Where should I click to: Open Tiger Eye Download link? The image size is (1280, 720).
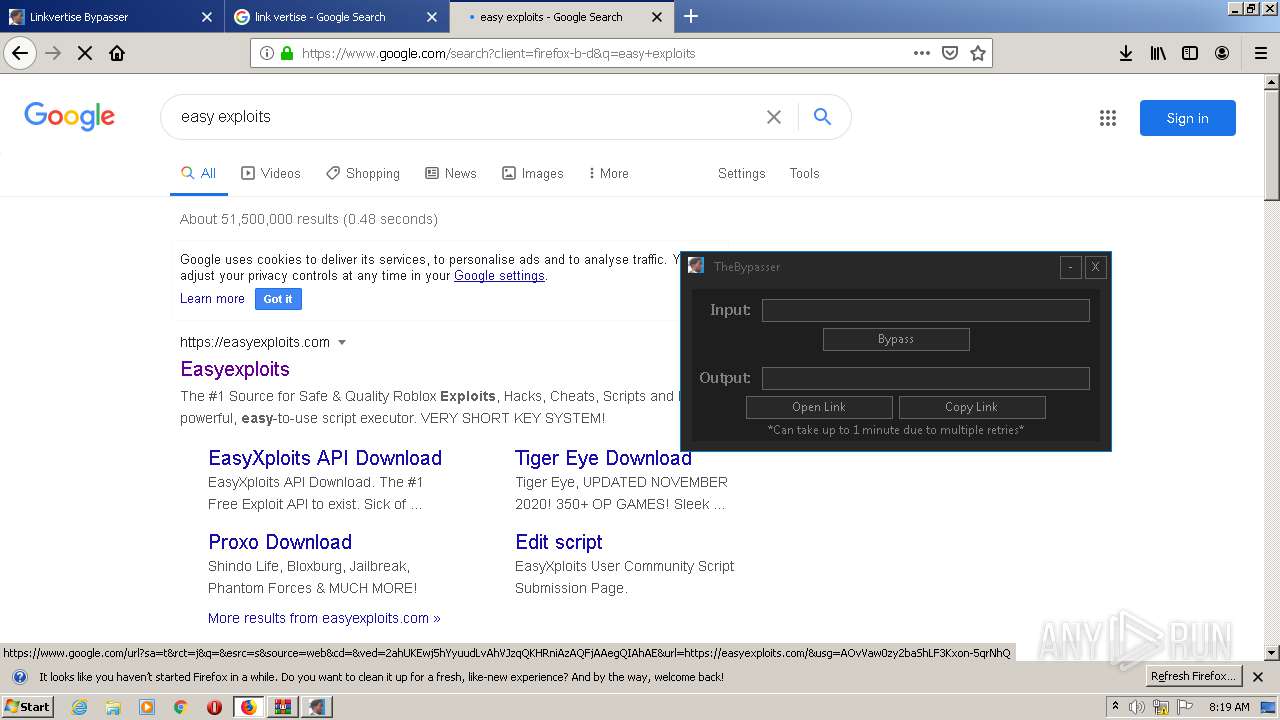[x=603, y=458]
